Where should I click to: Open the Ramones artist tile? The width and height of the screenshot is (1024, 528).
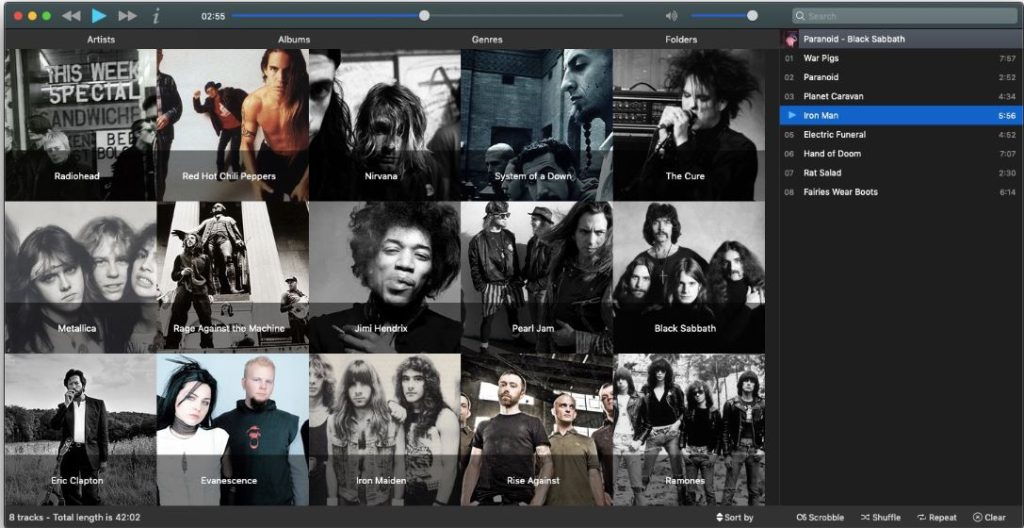click(x=689, y=429)
